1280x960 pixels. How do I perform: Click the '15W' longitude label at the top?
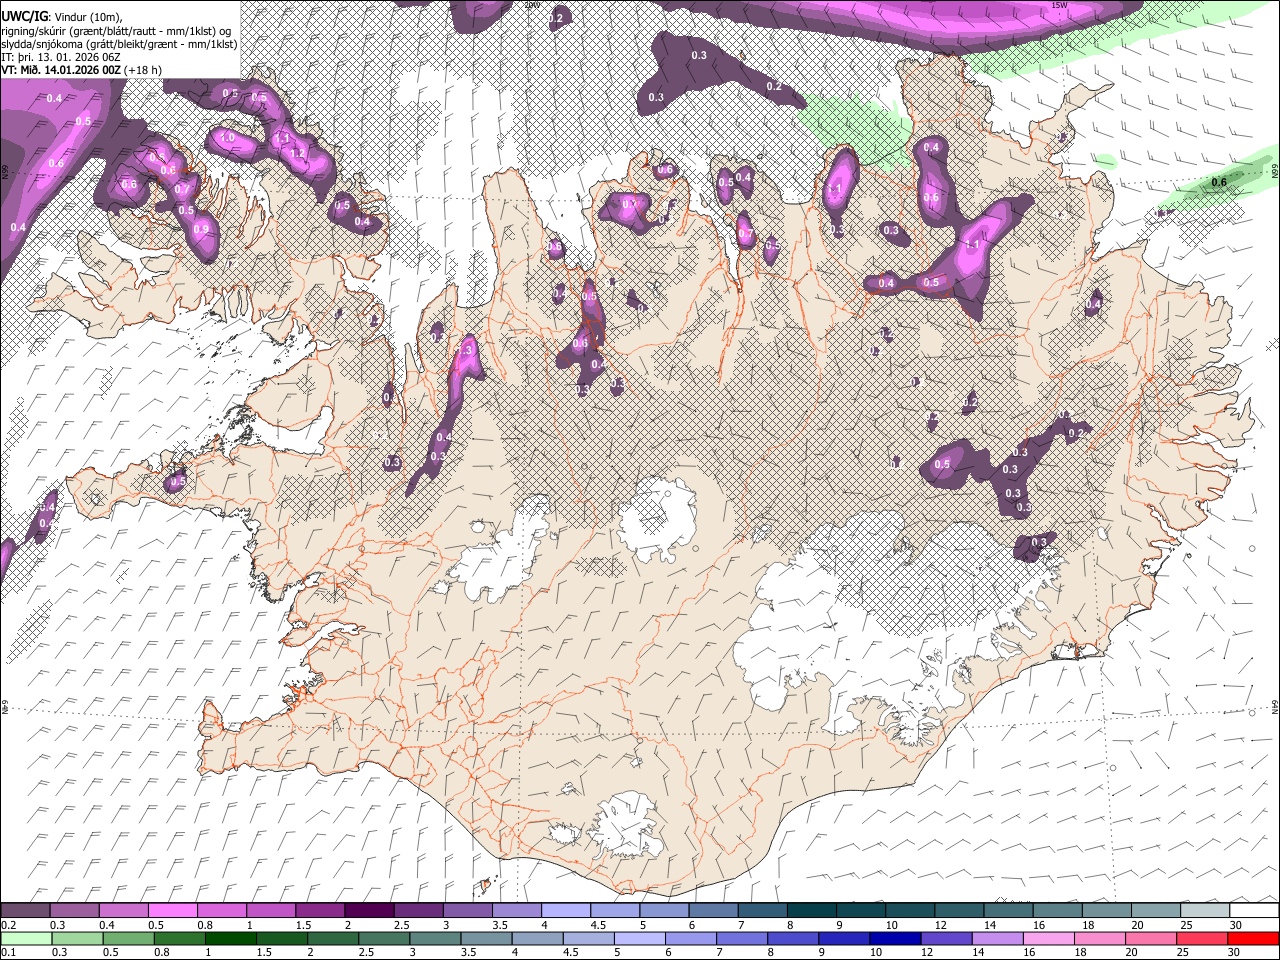pyautogui.click(x=1059, y=5)
